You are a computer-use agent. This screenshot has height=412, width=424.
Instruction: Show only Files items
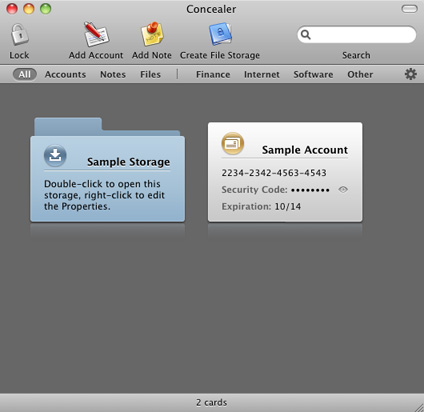coord(150,74)
